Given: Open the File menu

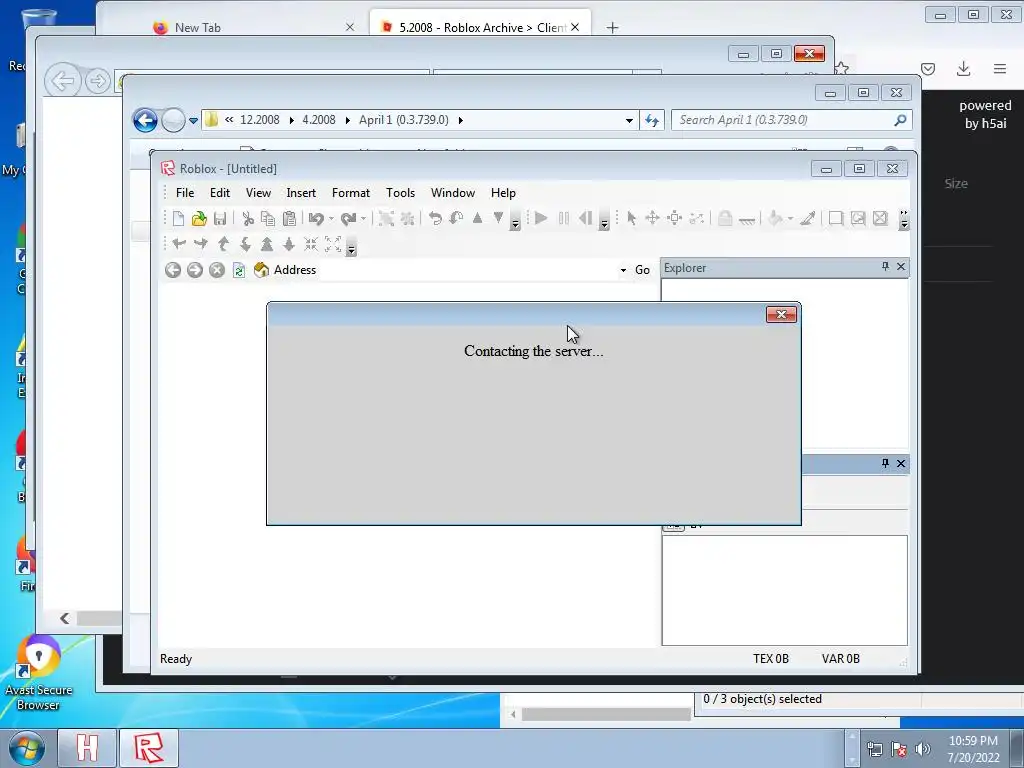Looking at the screenshot, I should 185,193.
